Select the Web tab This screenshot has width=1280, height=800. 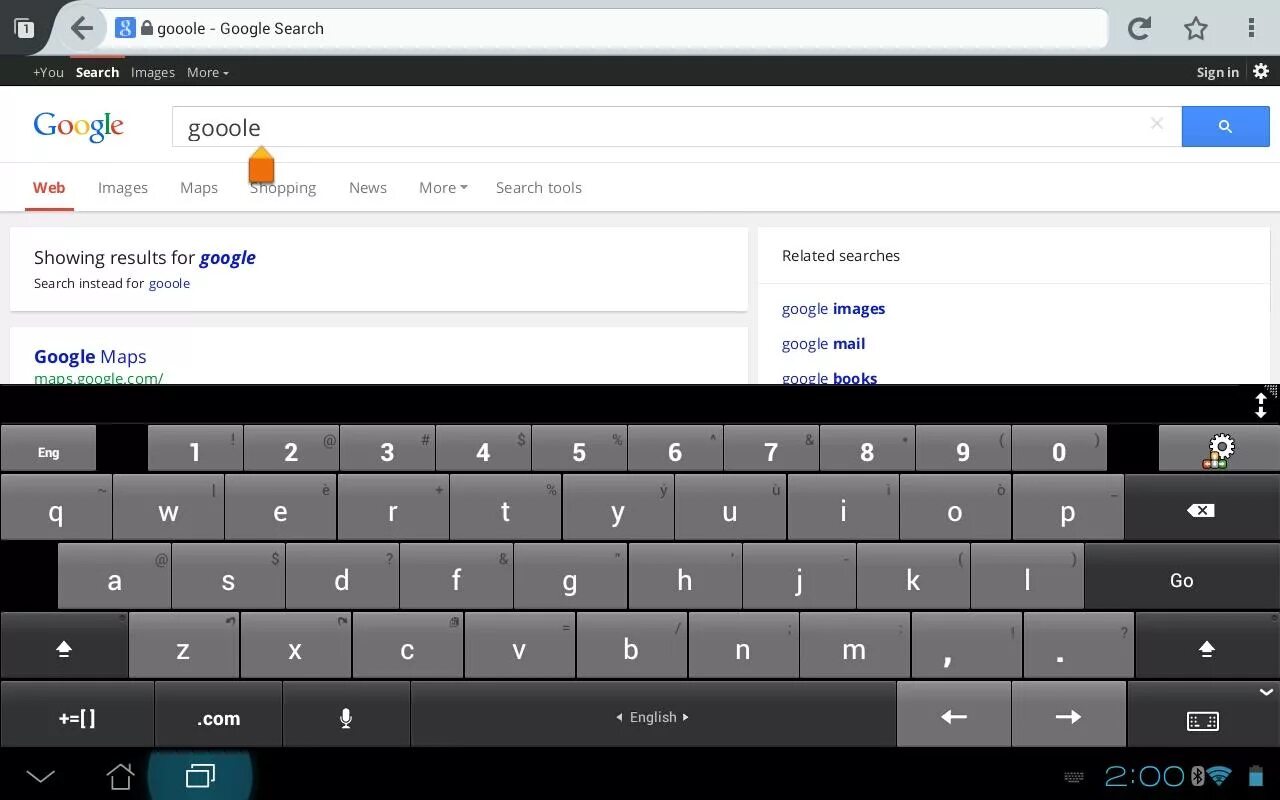coord(49,187)
